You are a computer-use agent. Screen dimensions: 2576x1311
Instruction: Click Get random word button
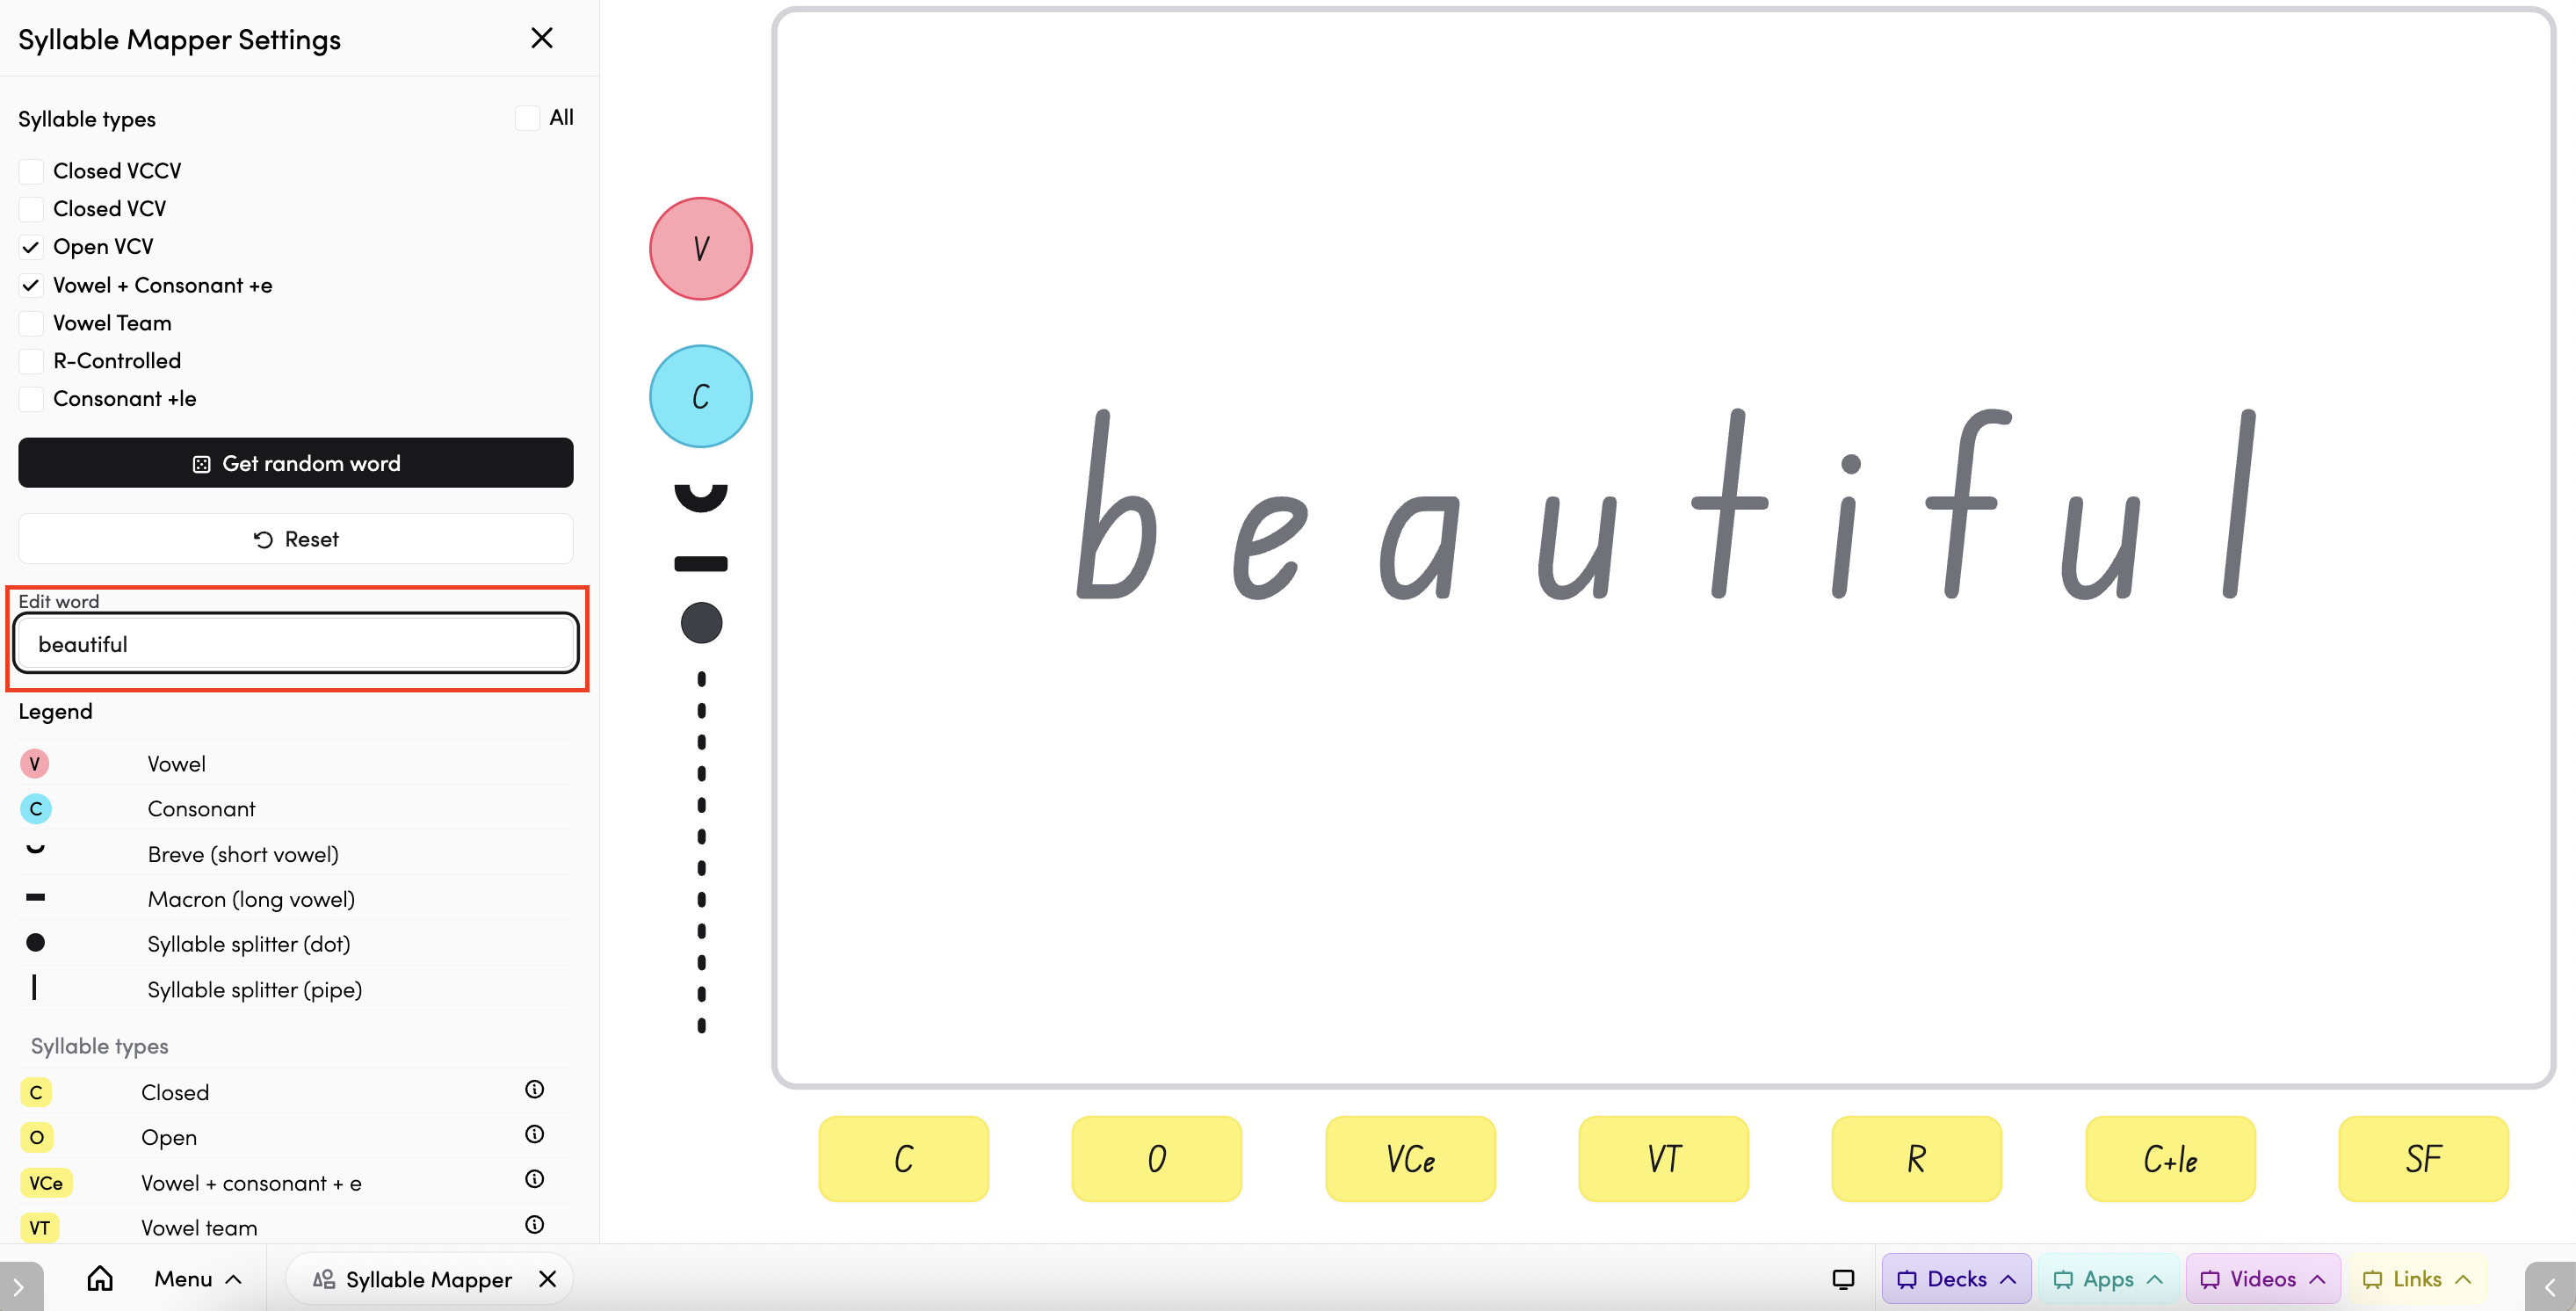[x=295, y=463]
